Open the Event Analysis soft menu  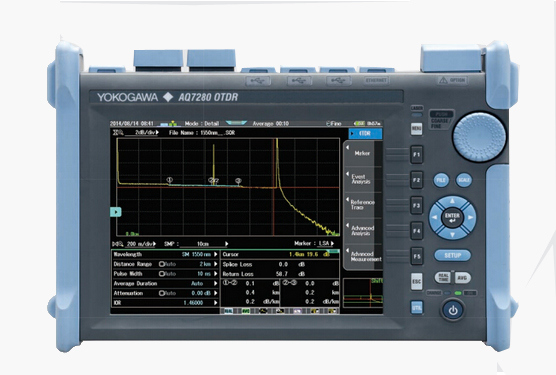(x=362, y=179)
